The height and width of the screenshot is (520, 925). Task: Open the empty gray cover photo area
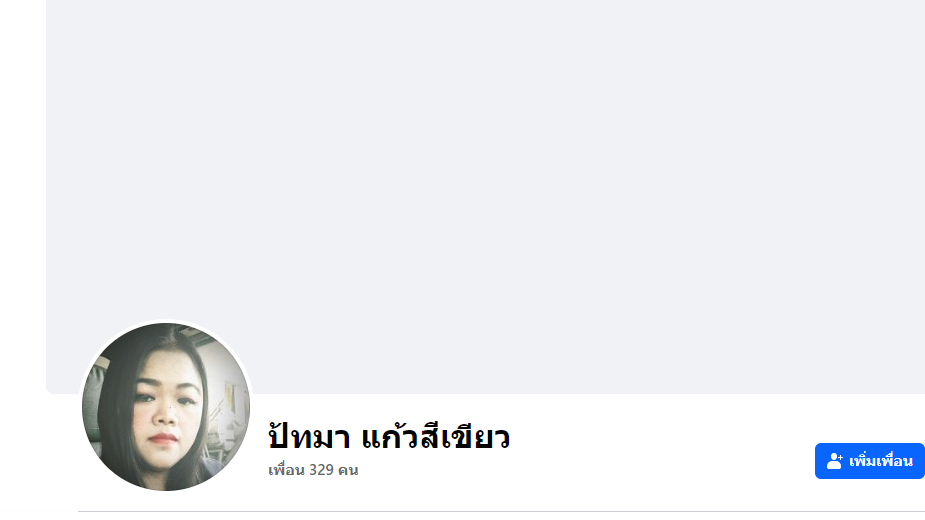pos(486,177)
